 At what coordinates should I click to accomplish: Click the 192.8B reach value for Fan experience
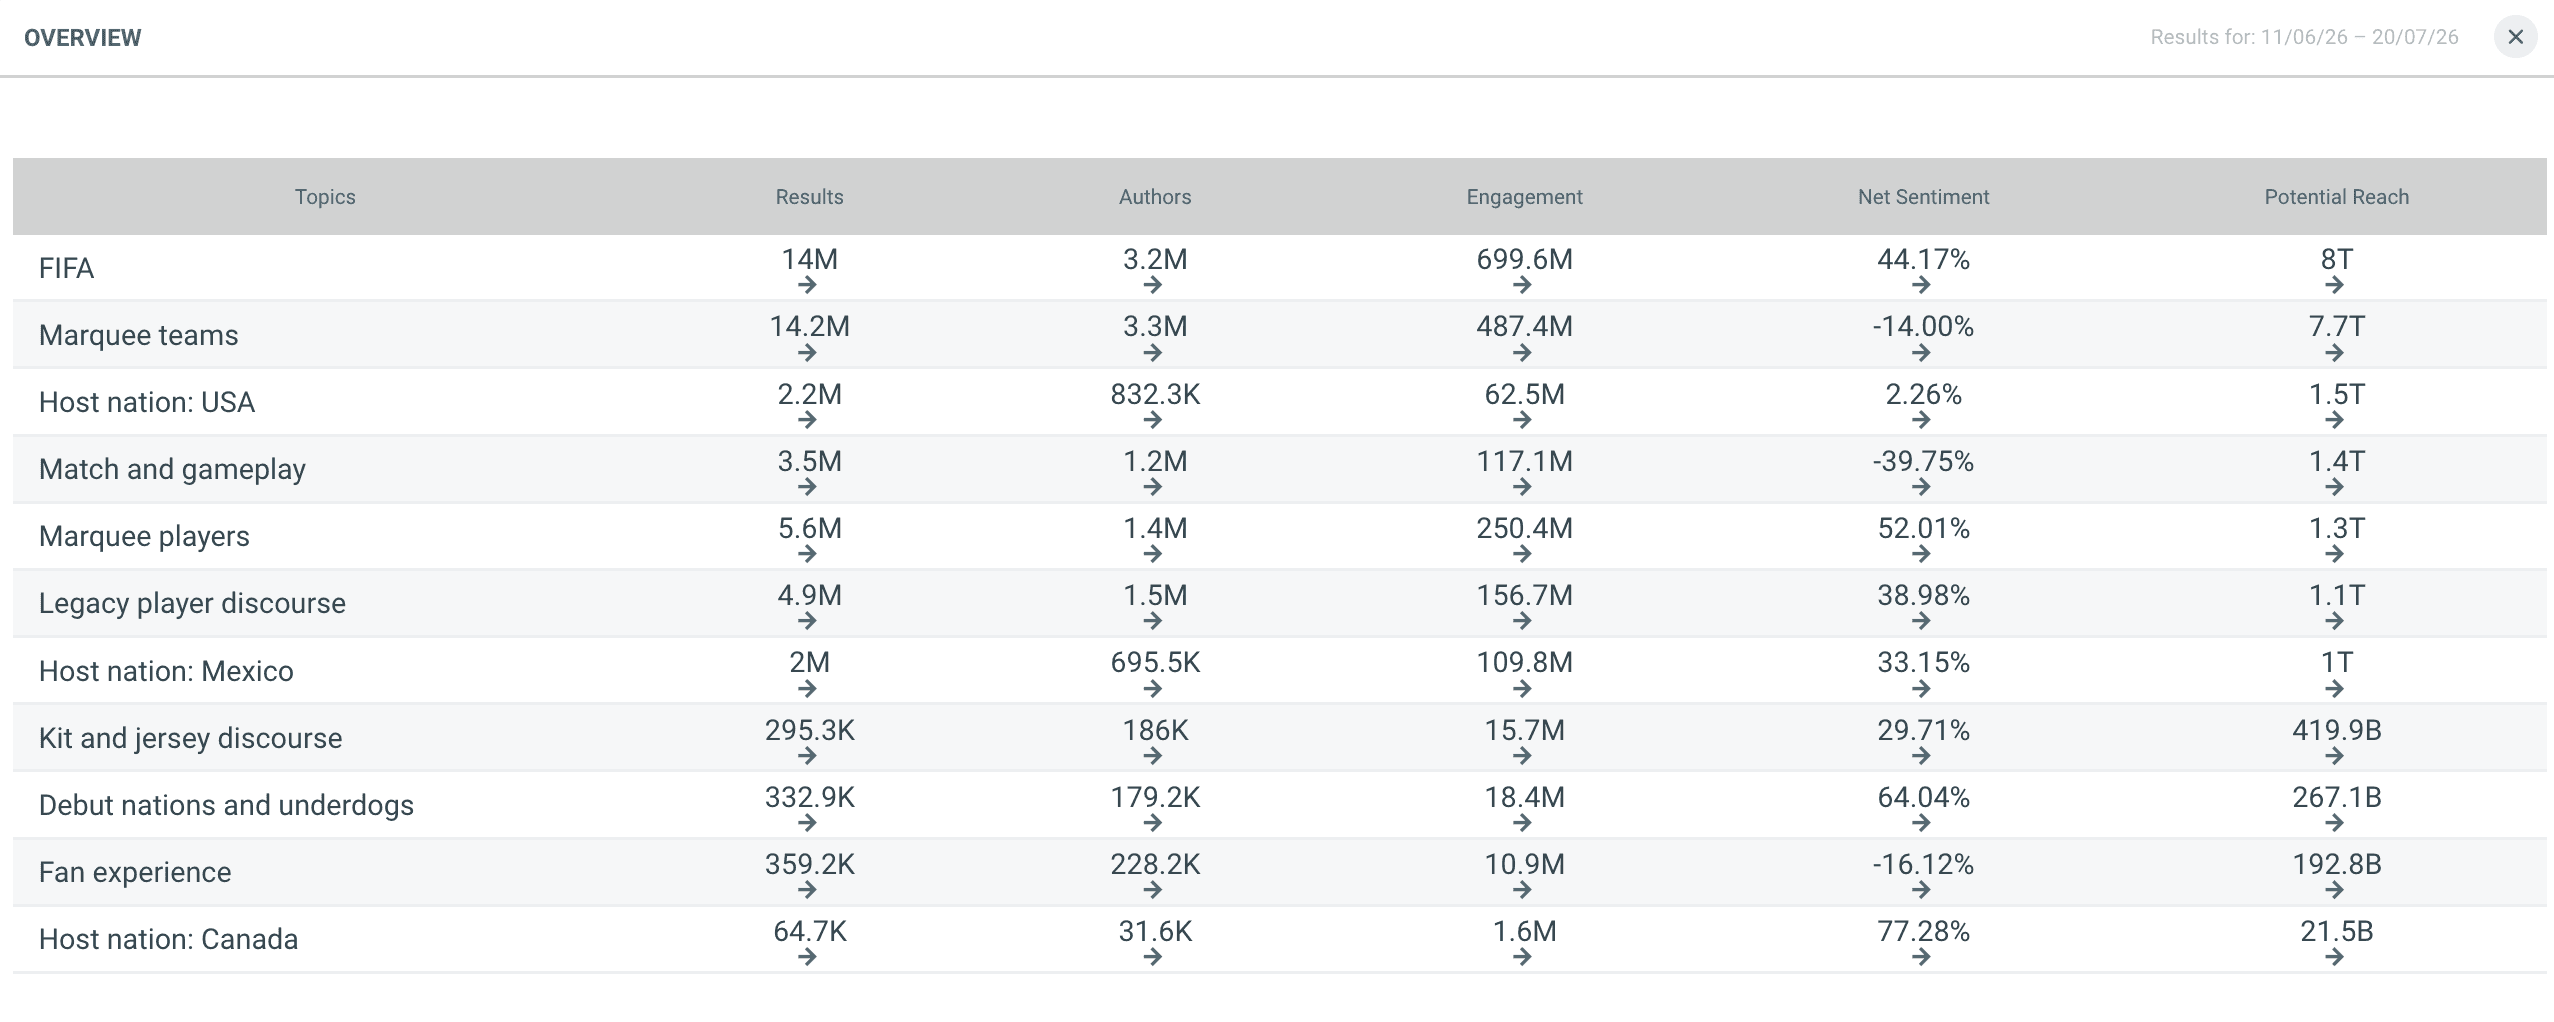[2336, 864]
